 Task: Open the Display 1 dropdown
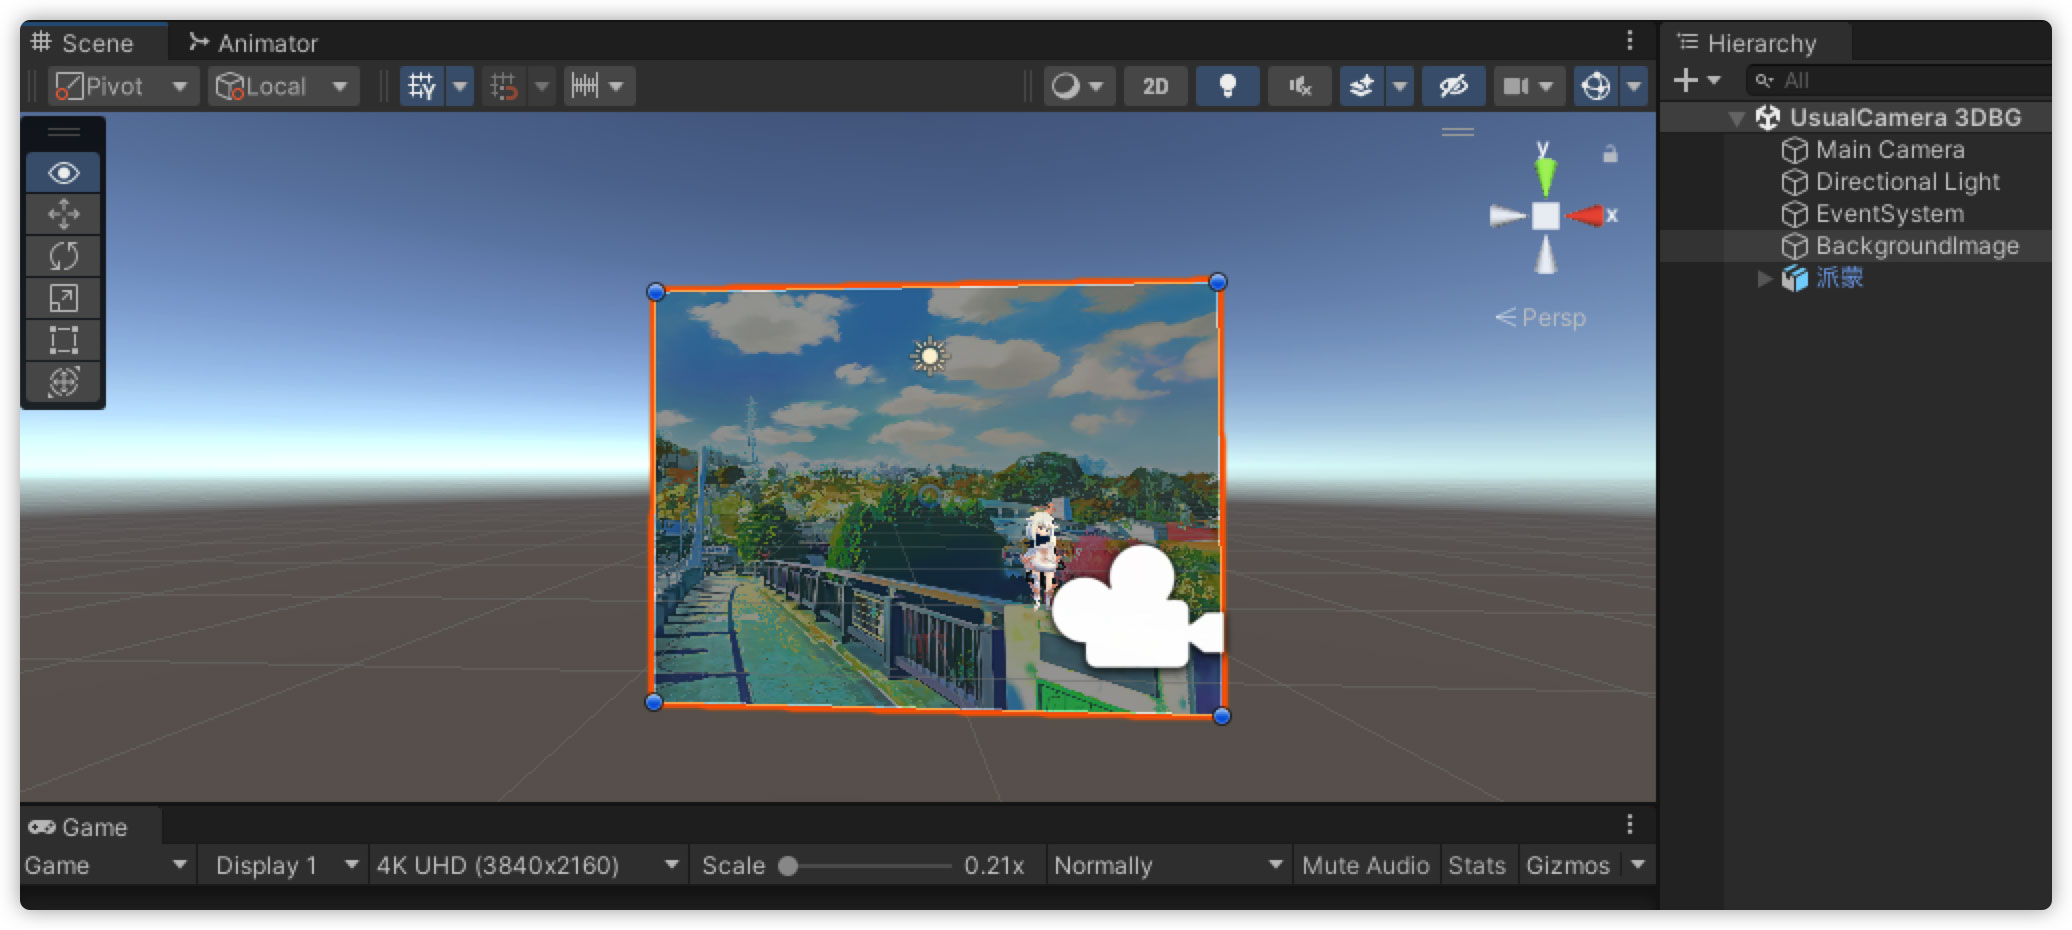tap(286, 865)
